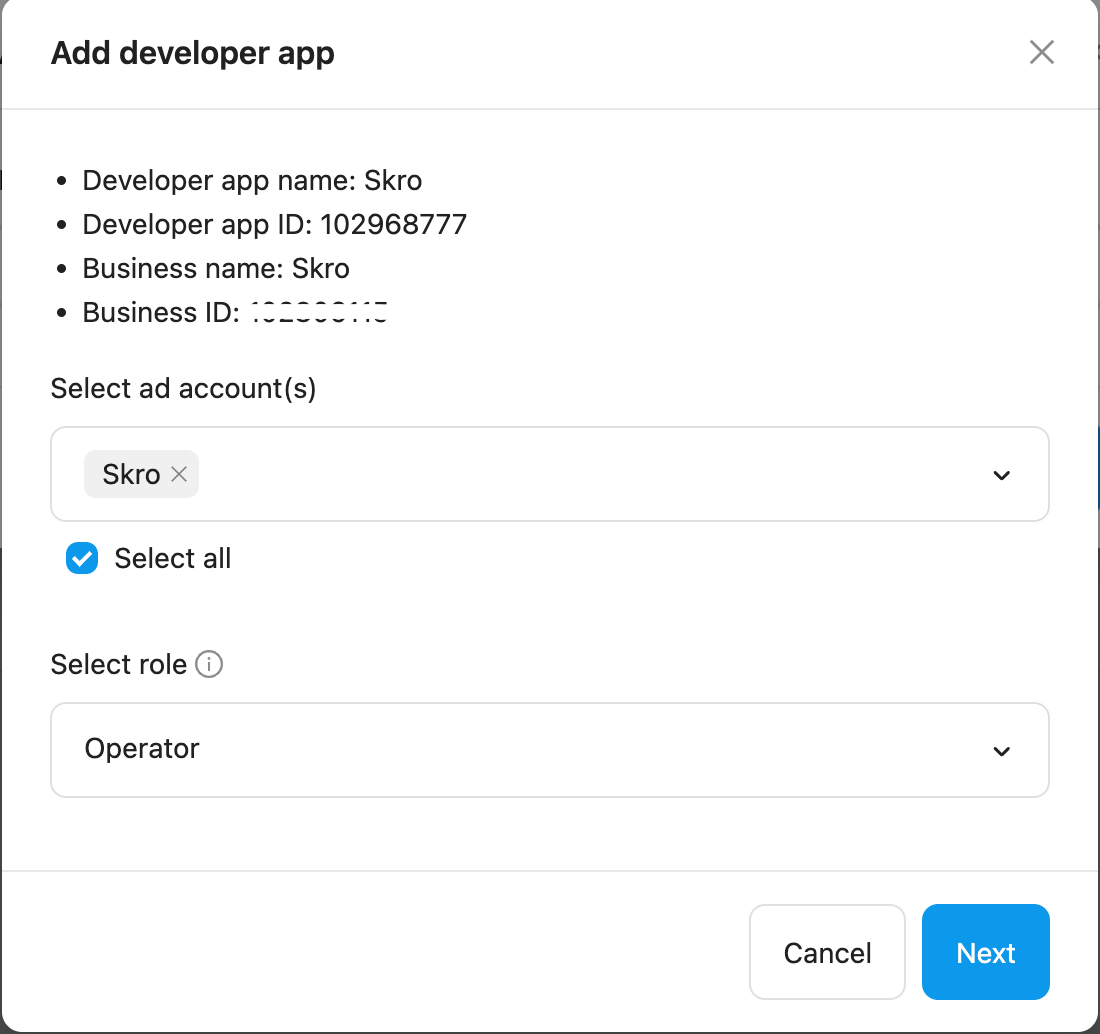
Task: Click the Business ID line
Action: pyautogui.click(x=235, y=312)
